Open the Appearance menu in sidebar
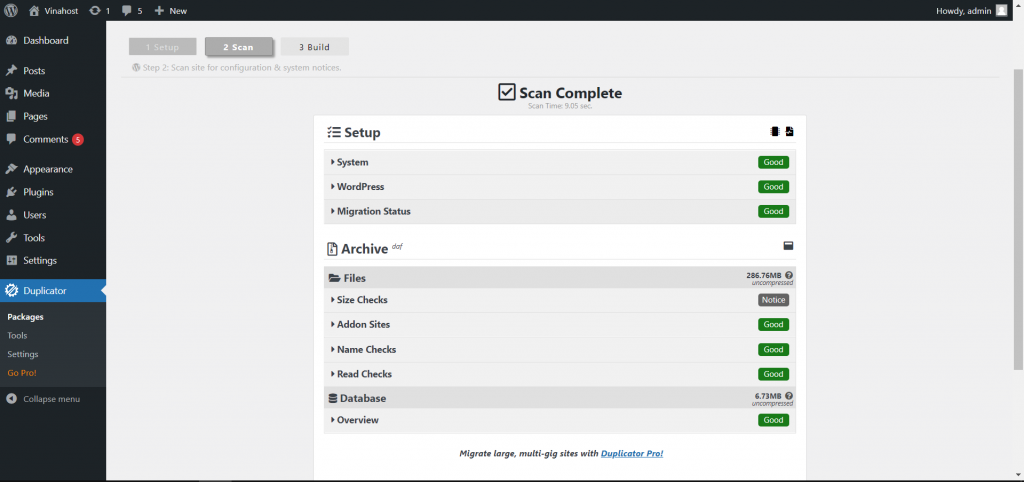 [x=47, y=169]
